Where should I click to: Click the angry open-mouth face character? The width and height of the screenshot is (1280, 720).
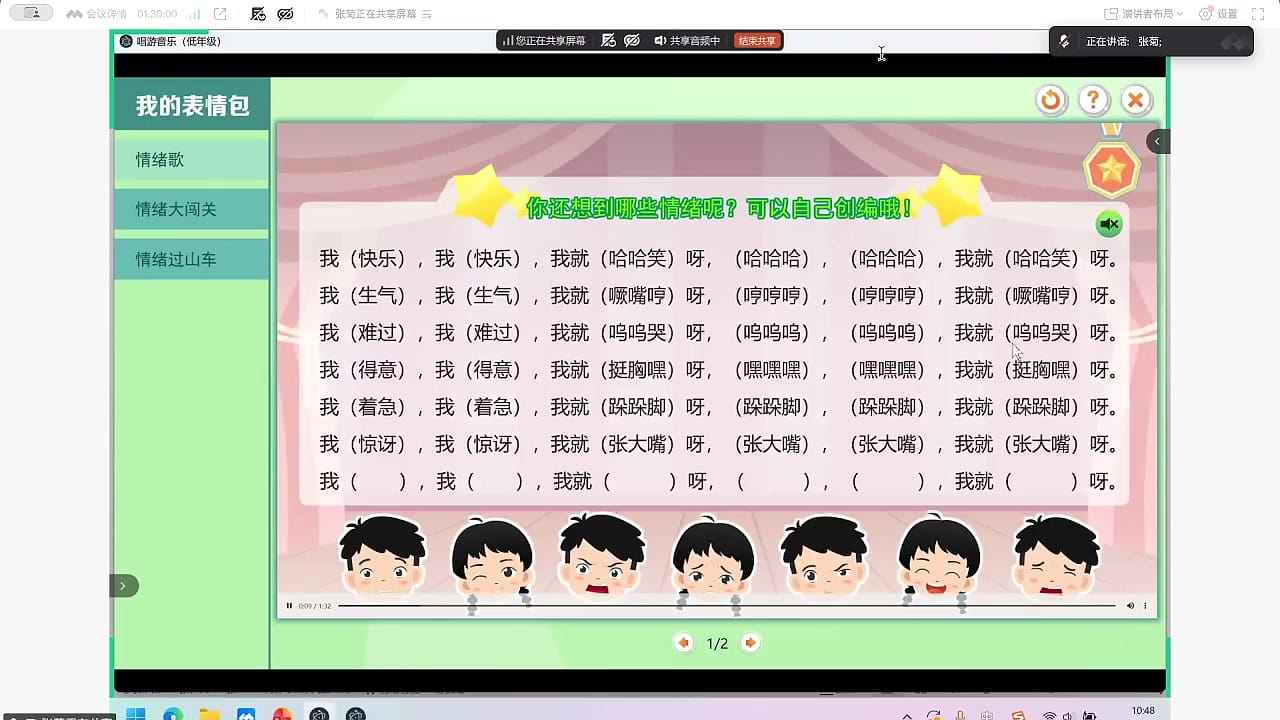[601, 557]
